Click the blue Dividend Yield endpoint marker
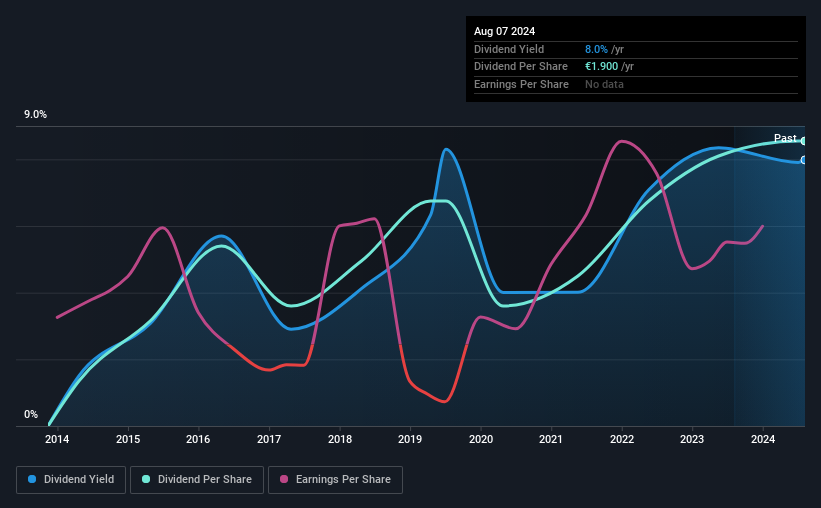The width and height of the screenshot is (821, 508). 803,160
